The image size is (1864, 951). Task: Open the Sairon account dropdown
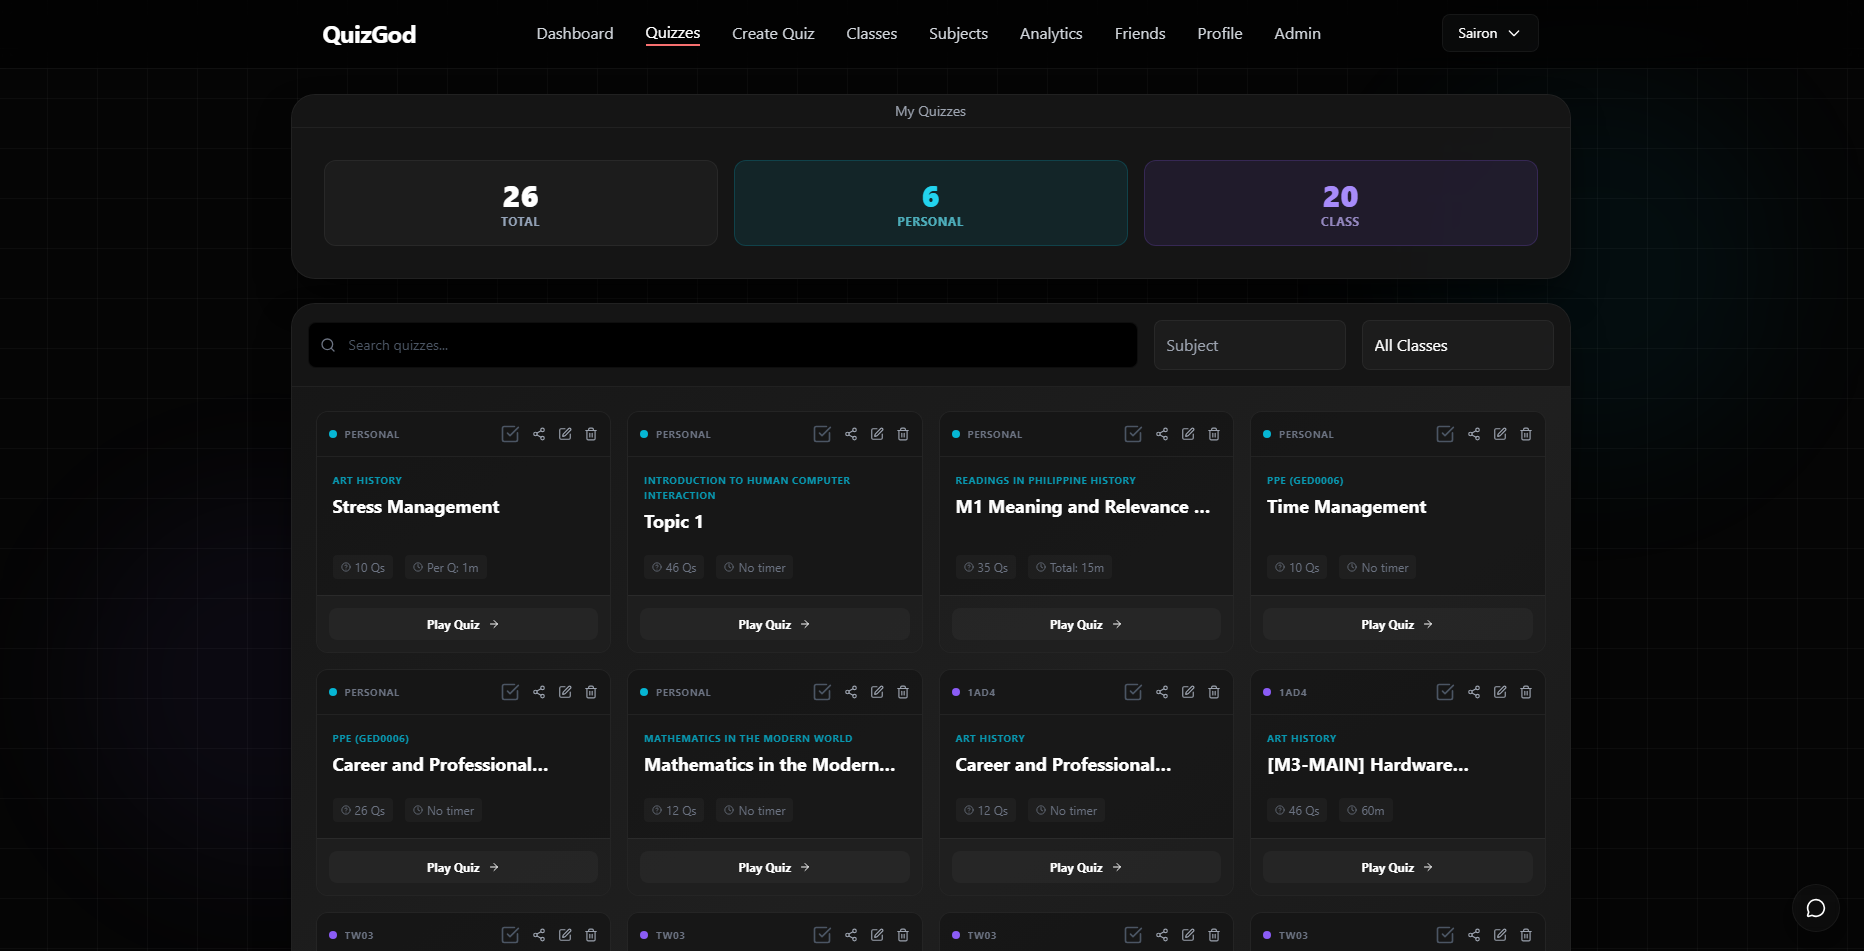click(x=1489, y=33)
